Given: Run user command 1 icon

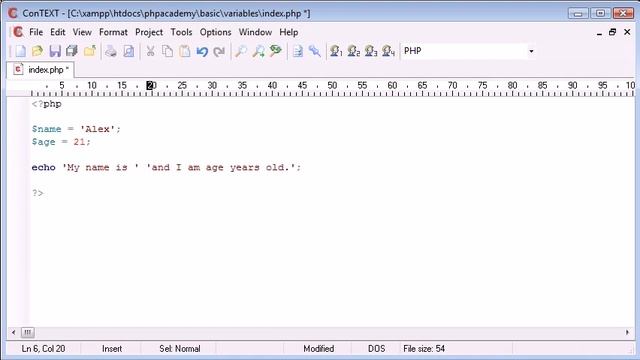Looking at the screenshot, I should [x=336, y=51].
